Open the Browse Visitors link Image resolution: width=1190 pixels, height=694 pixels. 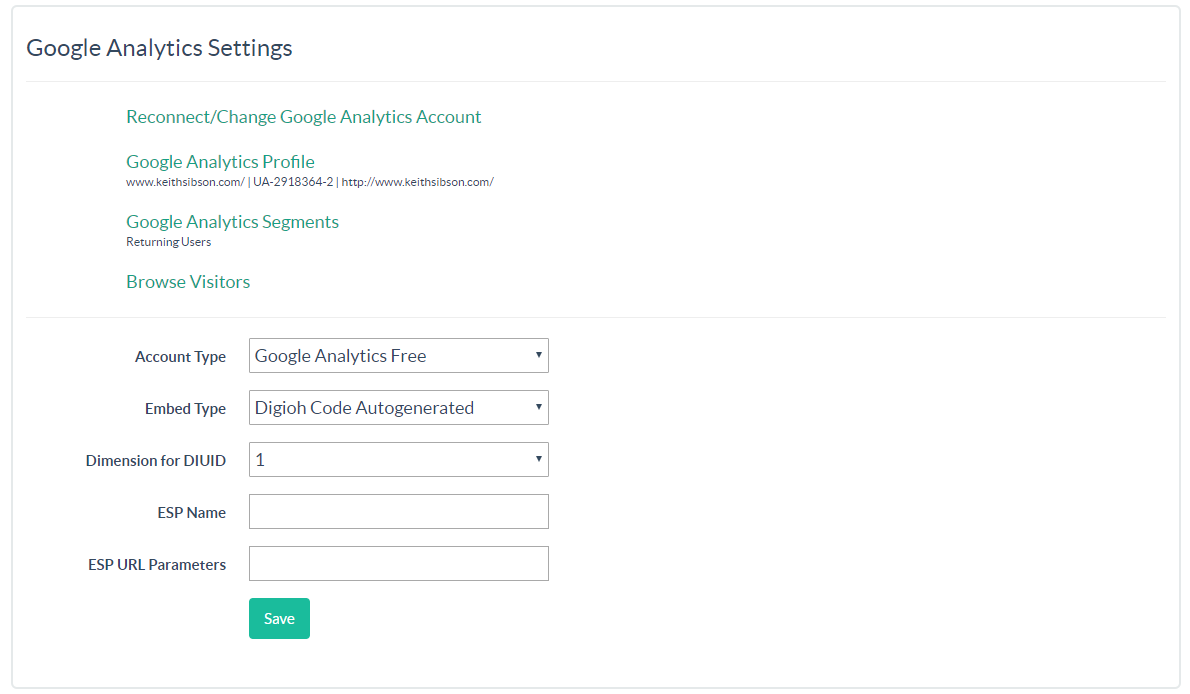coord(188,282)
